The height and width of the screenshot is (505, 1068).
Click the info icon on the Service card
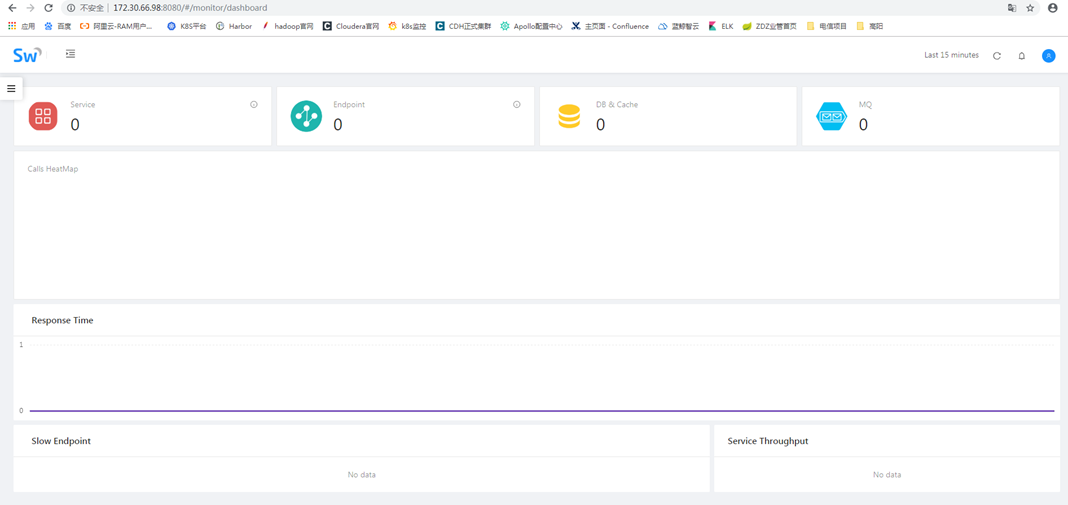254,104
